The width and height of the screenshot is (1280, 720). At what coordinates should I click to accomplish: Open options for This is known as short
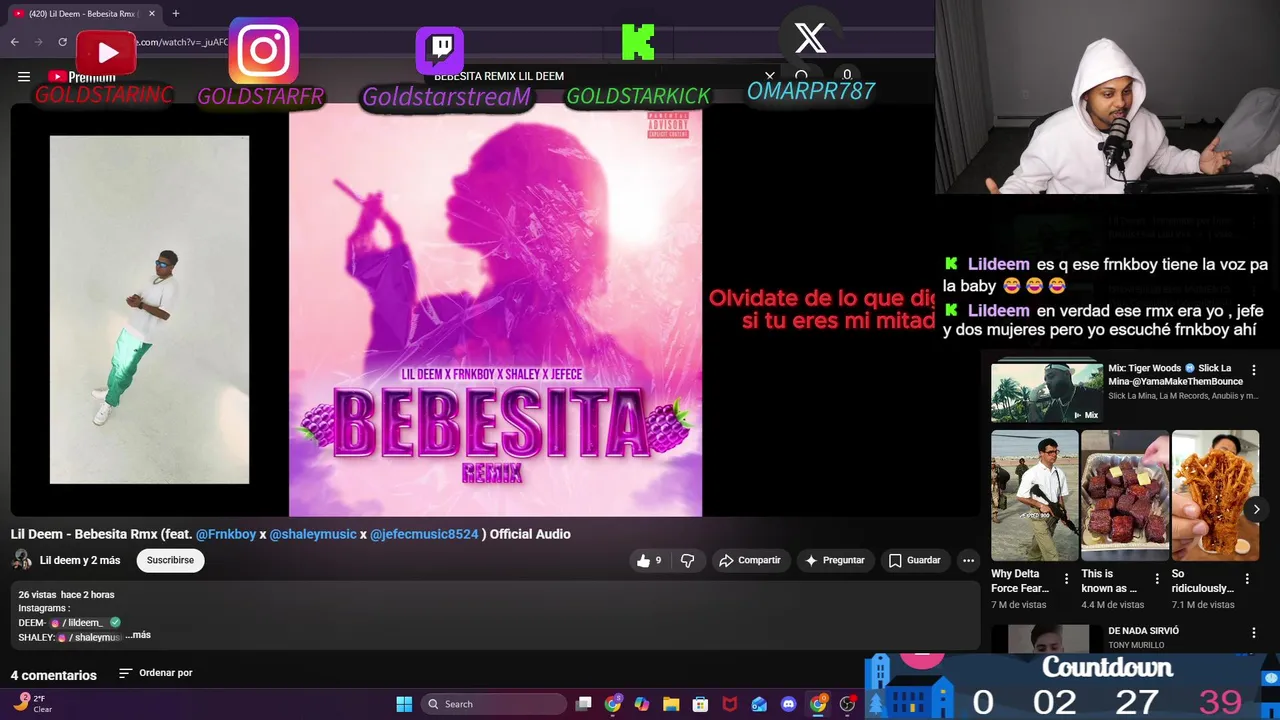[x=1157, y=579]
